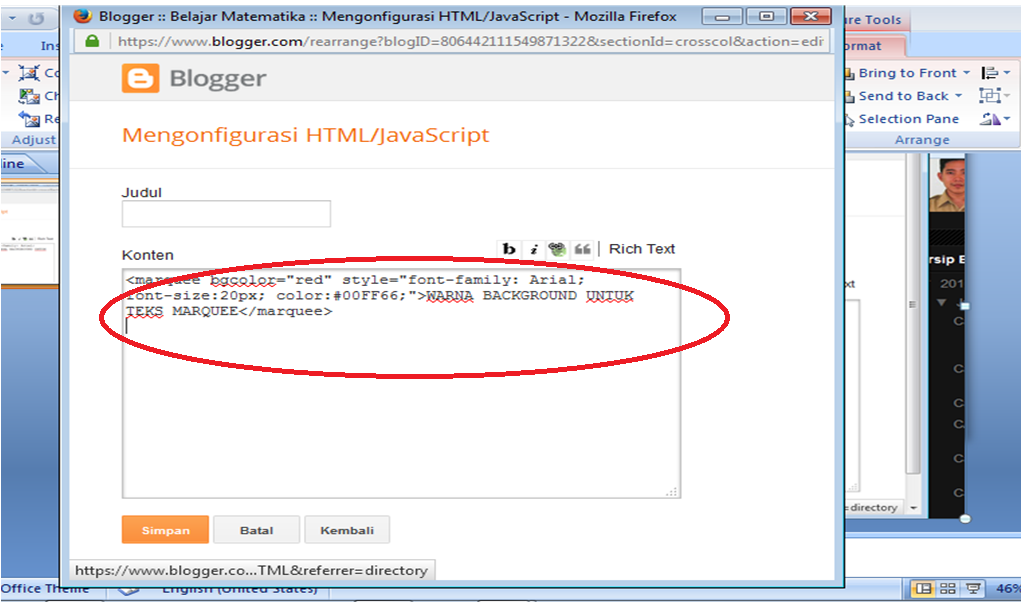Click the Redo icon in Quick Access Toolbar
This screenshot has width=1022, height=603.
pyautogui.click(x=36, y=19)
